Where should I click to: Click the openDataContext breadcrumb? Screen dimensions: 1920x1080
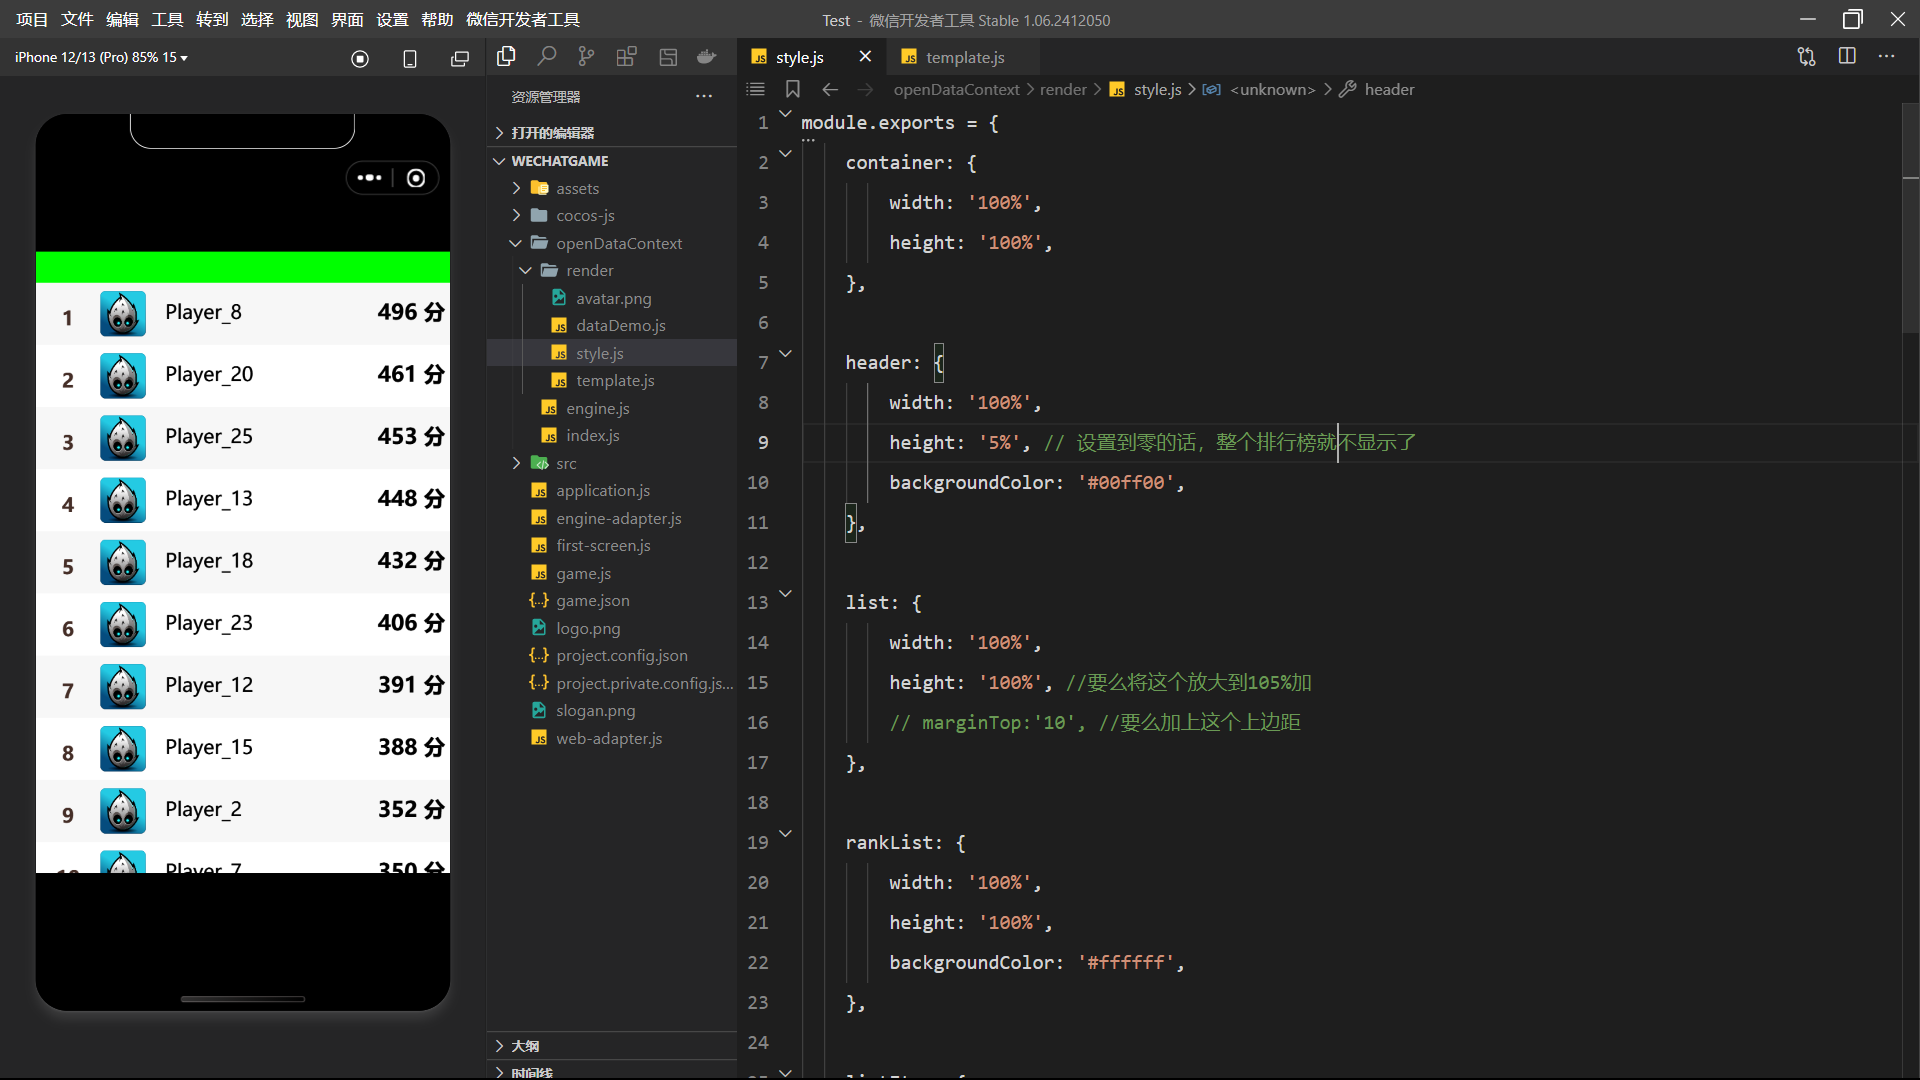click(956, 89)
